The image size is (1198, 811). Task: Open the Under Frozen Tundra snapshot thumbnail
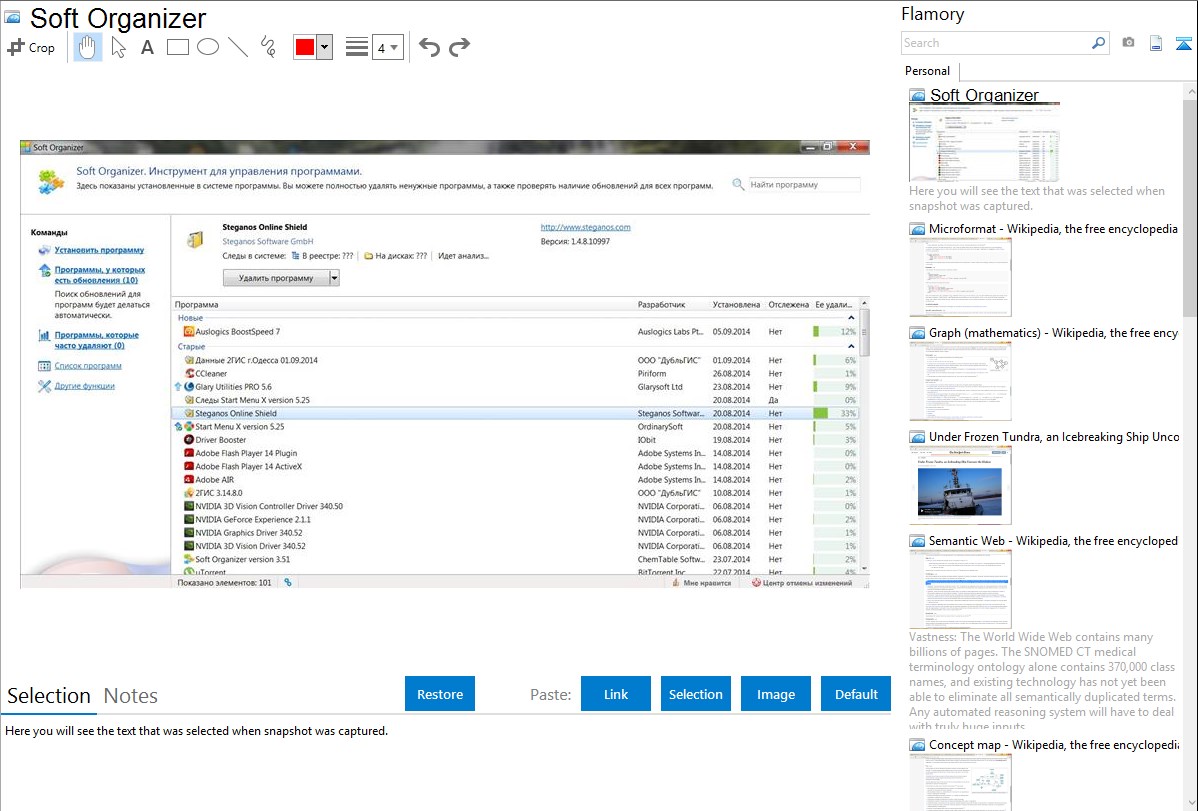click(x=960, y=485)
